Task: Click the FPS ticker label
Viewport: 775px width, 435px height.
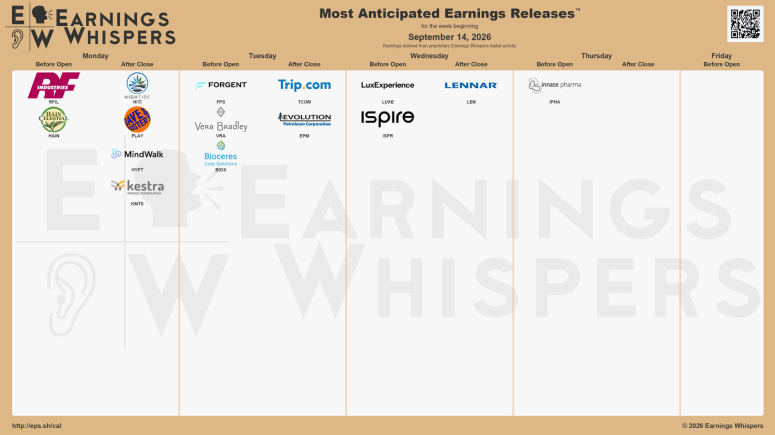Action: 221,102
